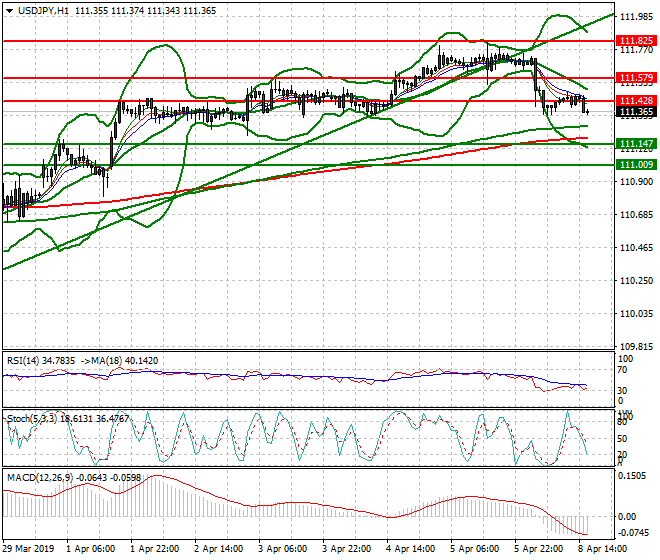Select the red 111.428 resistance price label
660x560 pixels.
(636, 101)
